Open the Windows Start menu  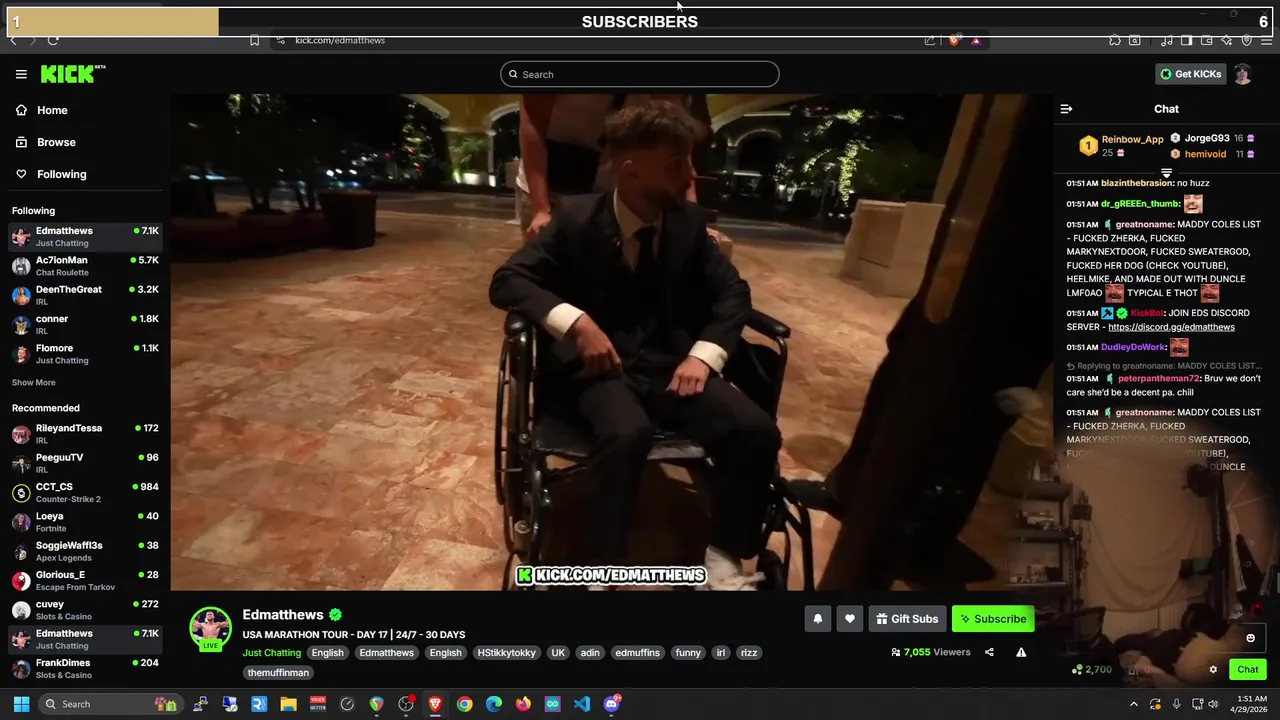pyautogui.click(x=21, y=704)
